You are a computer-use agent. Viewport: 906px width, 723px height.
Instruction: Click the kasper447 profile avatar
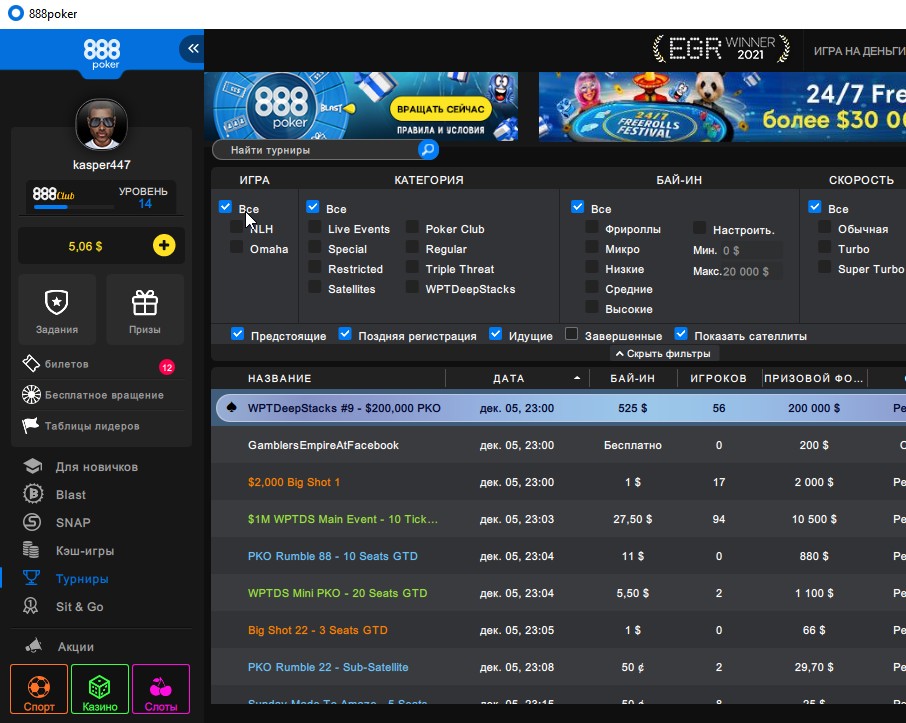(x=101, y=124)
